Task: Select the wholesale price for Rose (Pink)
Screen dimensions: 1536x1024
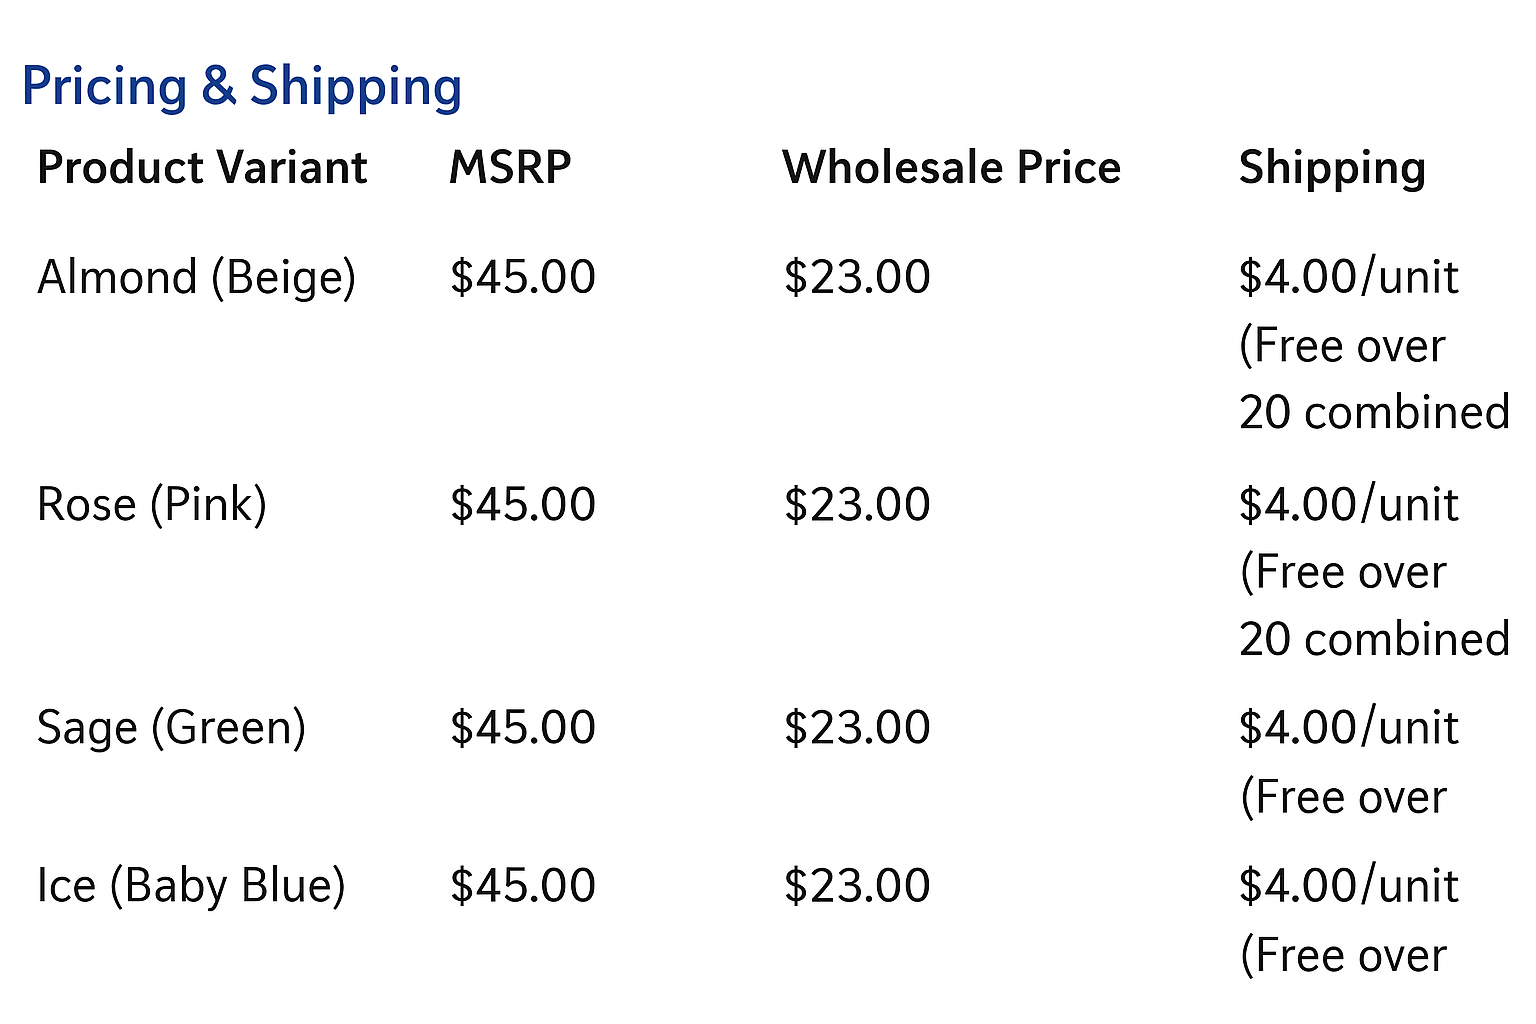Action: coord(857,504)
